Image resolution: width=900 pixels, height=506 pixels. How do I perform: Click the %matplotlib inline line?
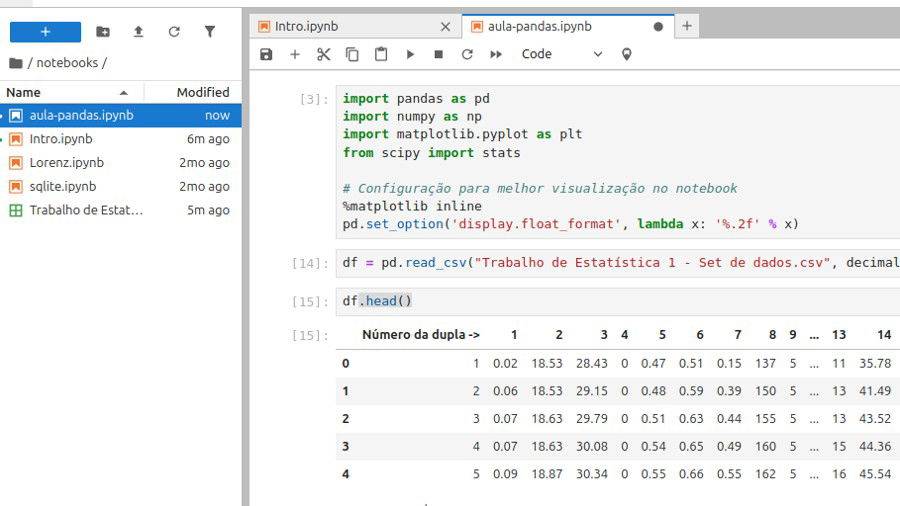(412, 206)
